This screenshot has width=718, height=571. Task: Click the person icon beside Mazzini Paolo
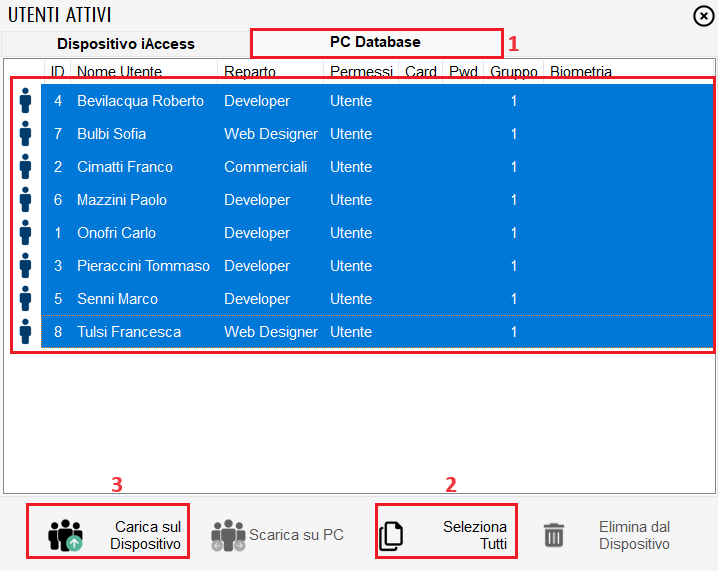pyautogui.click(x=26, y=200)
